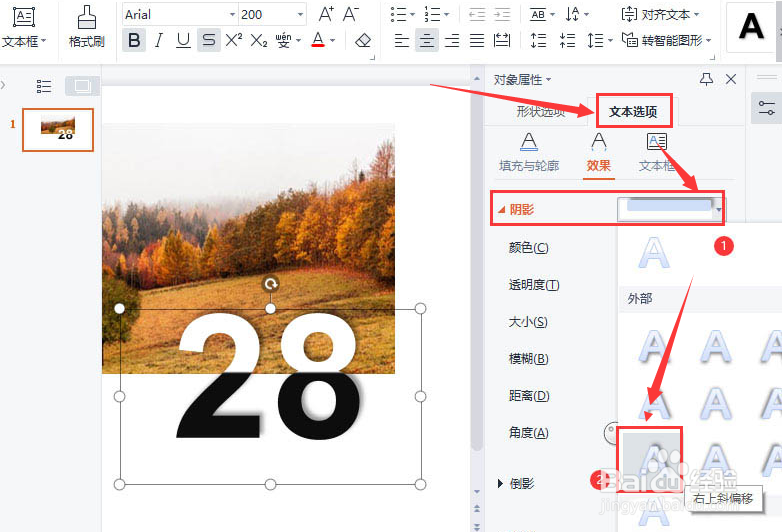Image resolution: width=782 pixels, height=532 pixels.
Task: Click the rotate handle above the text box
Action: coord(270,284)
